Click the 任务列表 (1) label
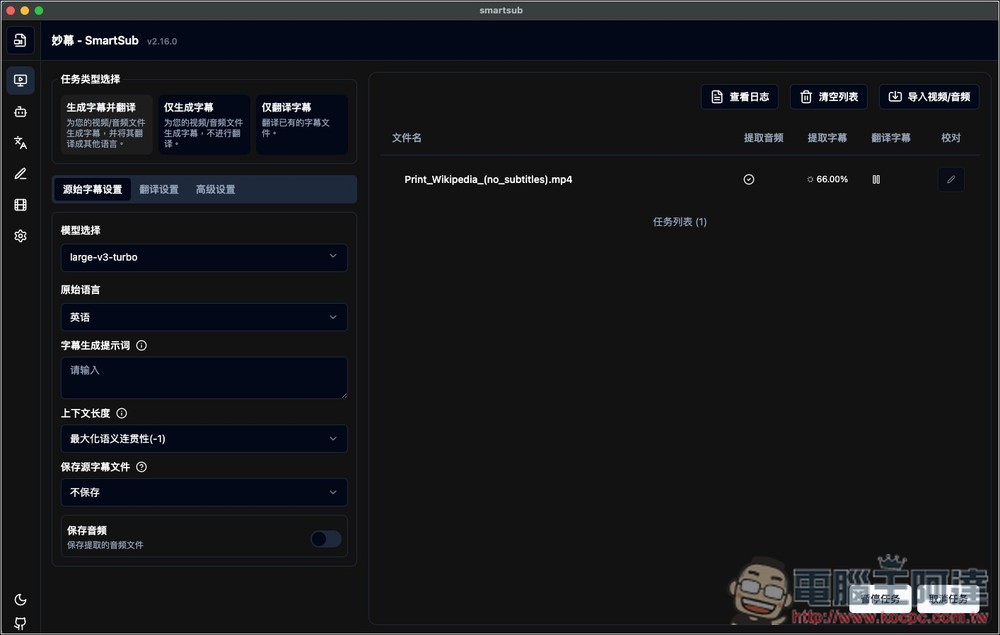Screen dimensions: 1000x635 pyautogui.click(x=680, y=222)
